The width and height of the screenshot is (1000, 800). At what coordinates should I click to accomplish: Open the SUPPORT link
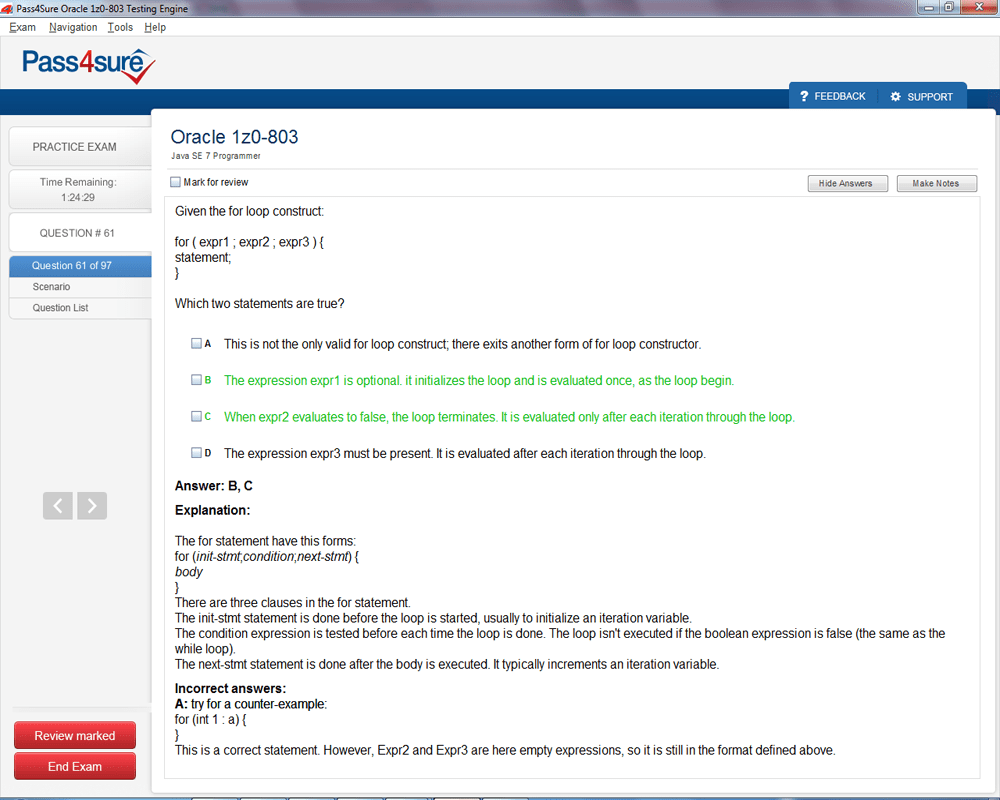coord(930,97)
